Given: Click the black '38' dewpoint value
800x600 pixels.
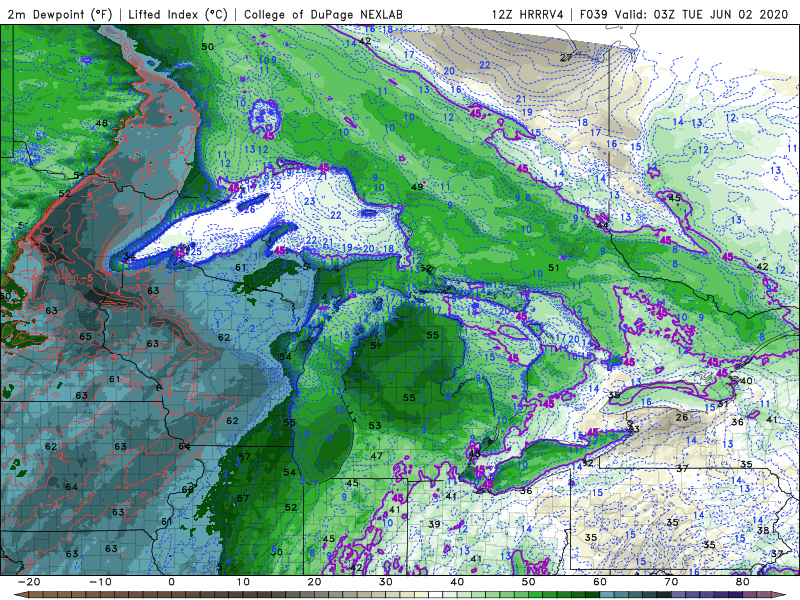Looking at the screenshot, I should click(763, 531).
